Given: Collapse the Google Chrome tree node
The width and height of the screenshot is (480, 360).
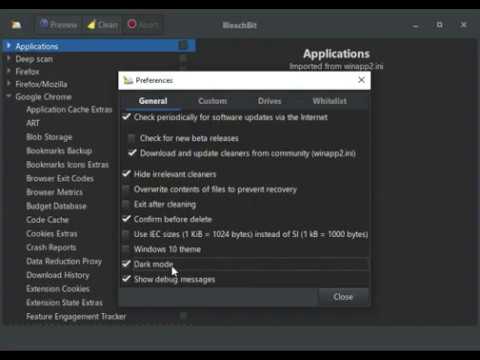Looking at the screenshot, I should [9, 96].
